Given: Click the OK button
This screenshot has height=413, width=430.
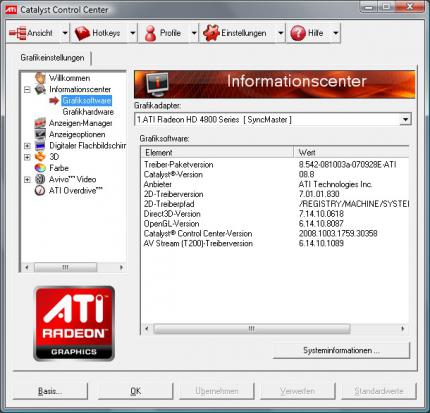Looking at the screenshot, I should 135,391.
